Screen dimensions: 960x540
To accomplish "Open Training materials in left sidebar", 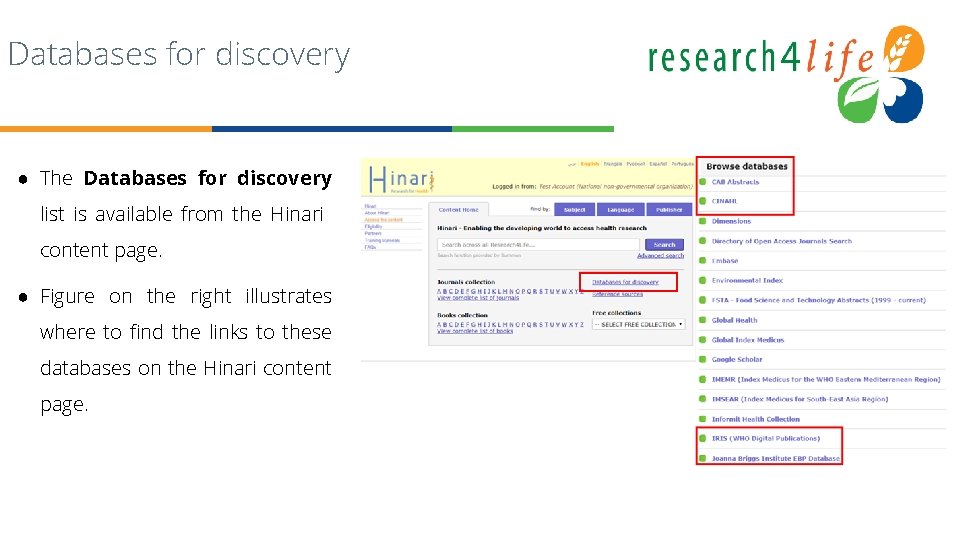I will 382,241.
